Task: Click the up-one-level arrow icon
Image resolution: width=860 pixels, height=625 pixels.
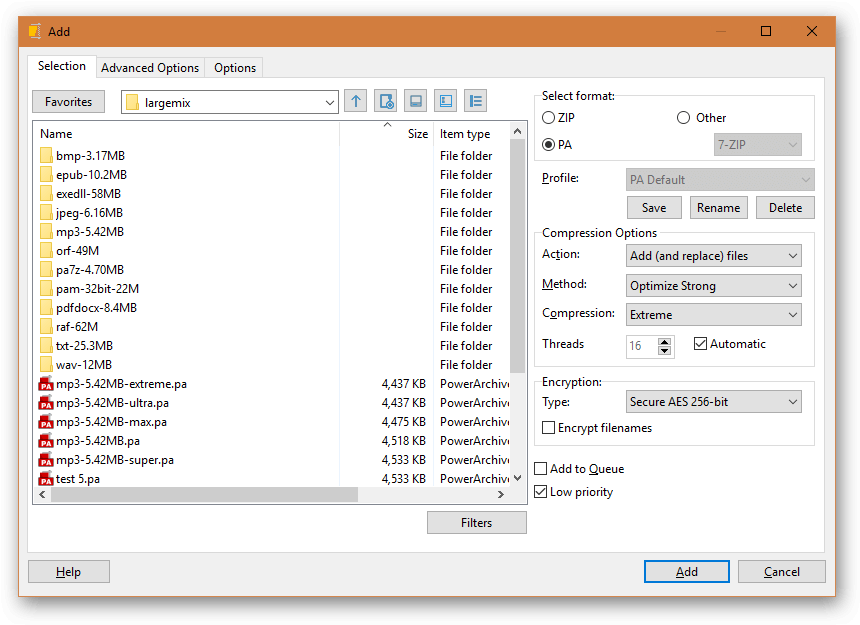Action: [355, 101]
